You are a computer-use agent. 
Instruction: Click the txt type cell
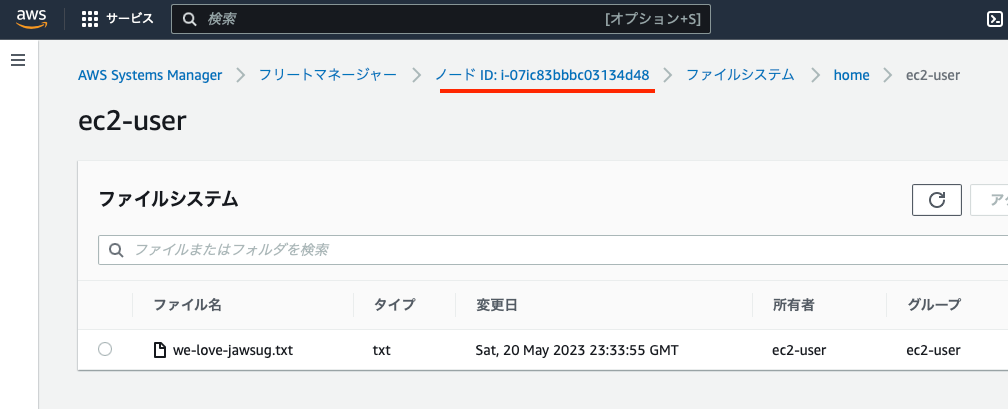click(382, 350)
